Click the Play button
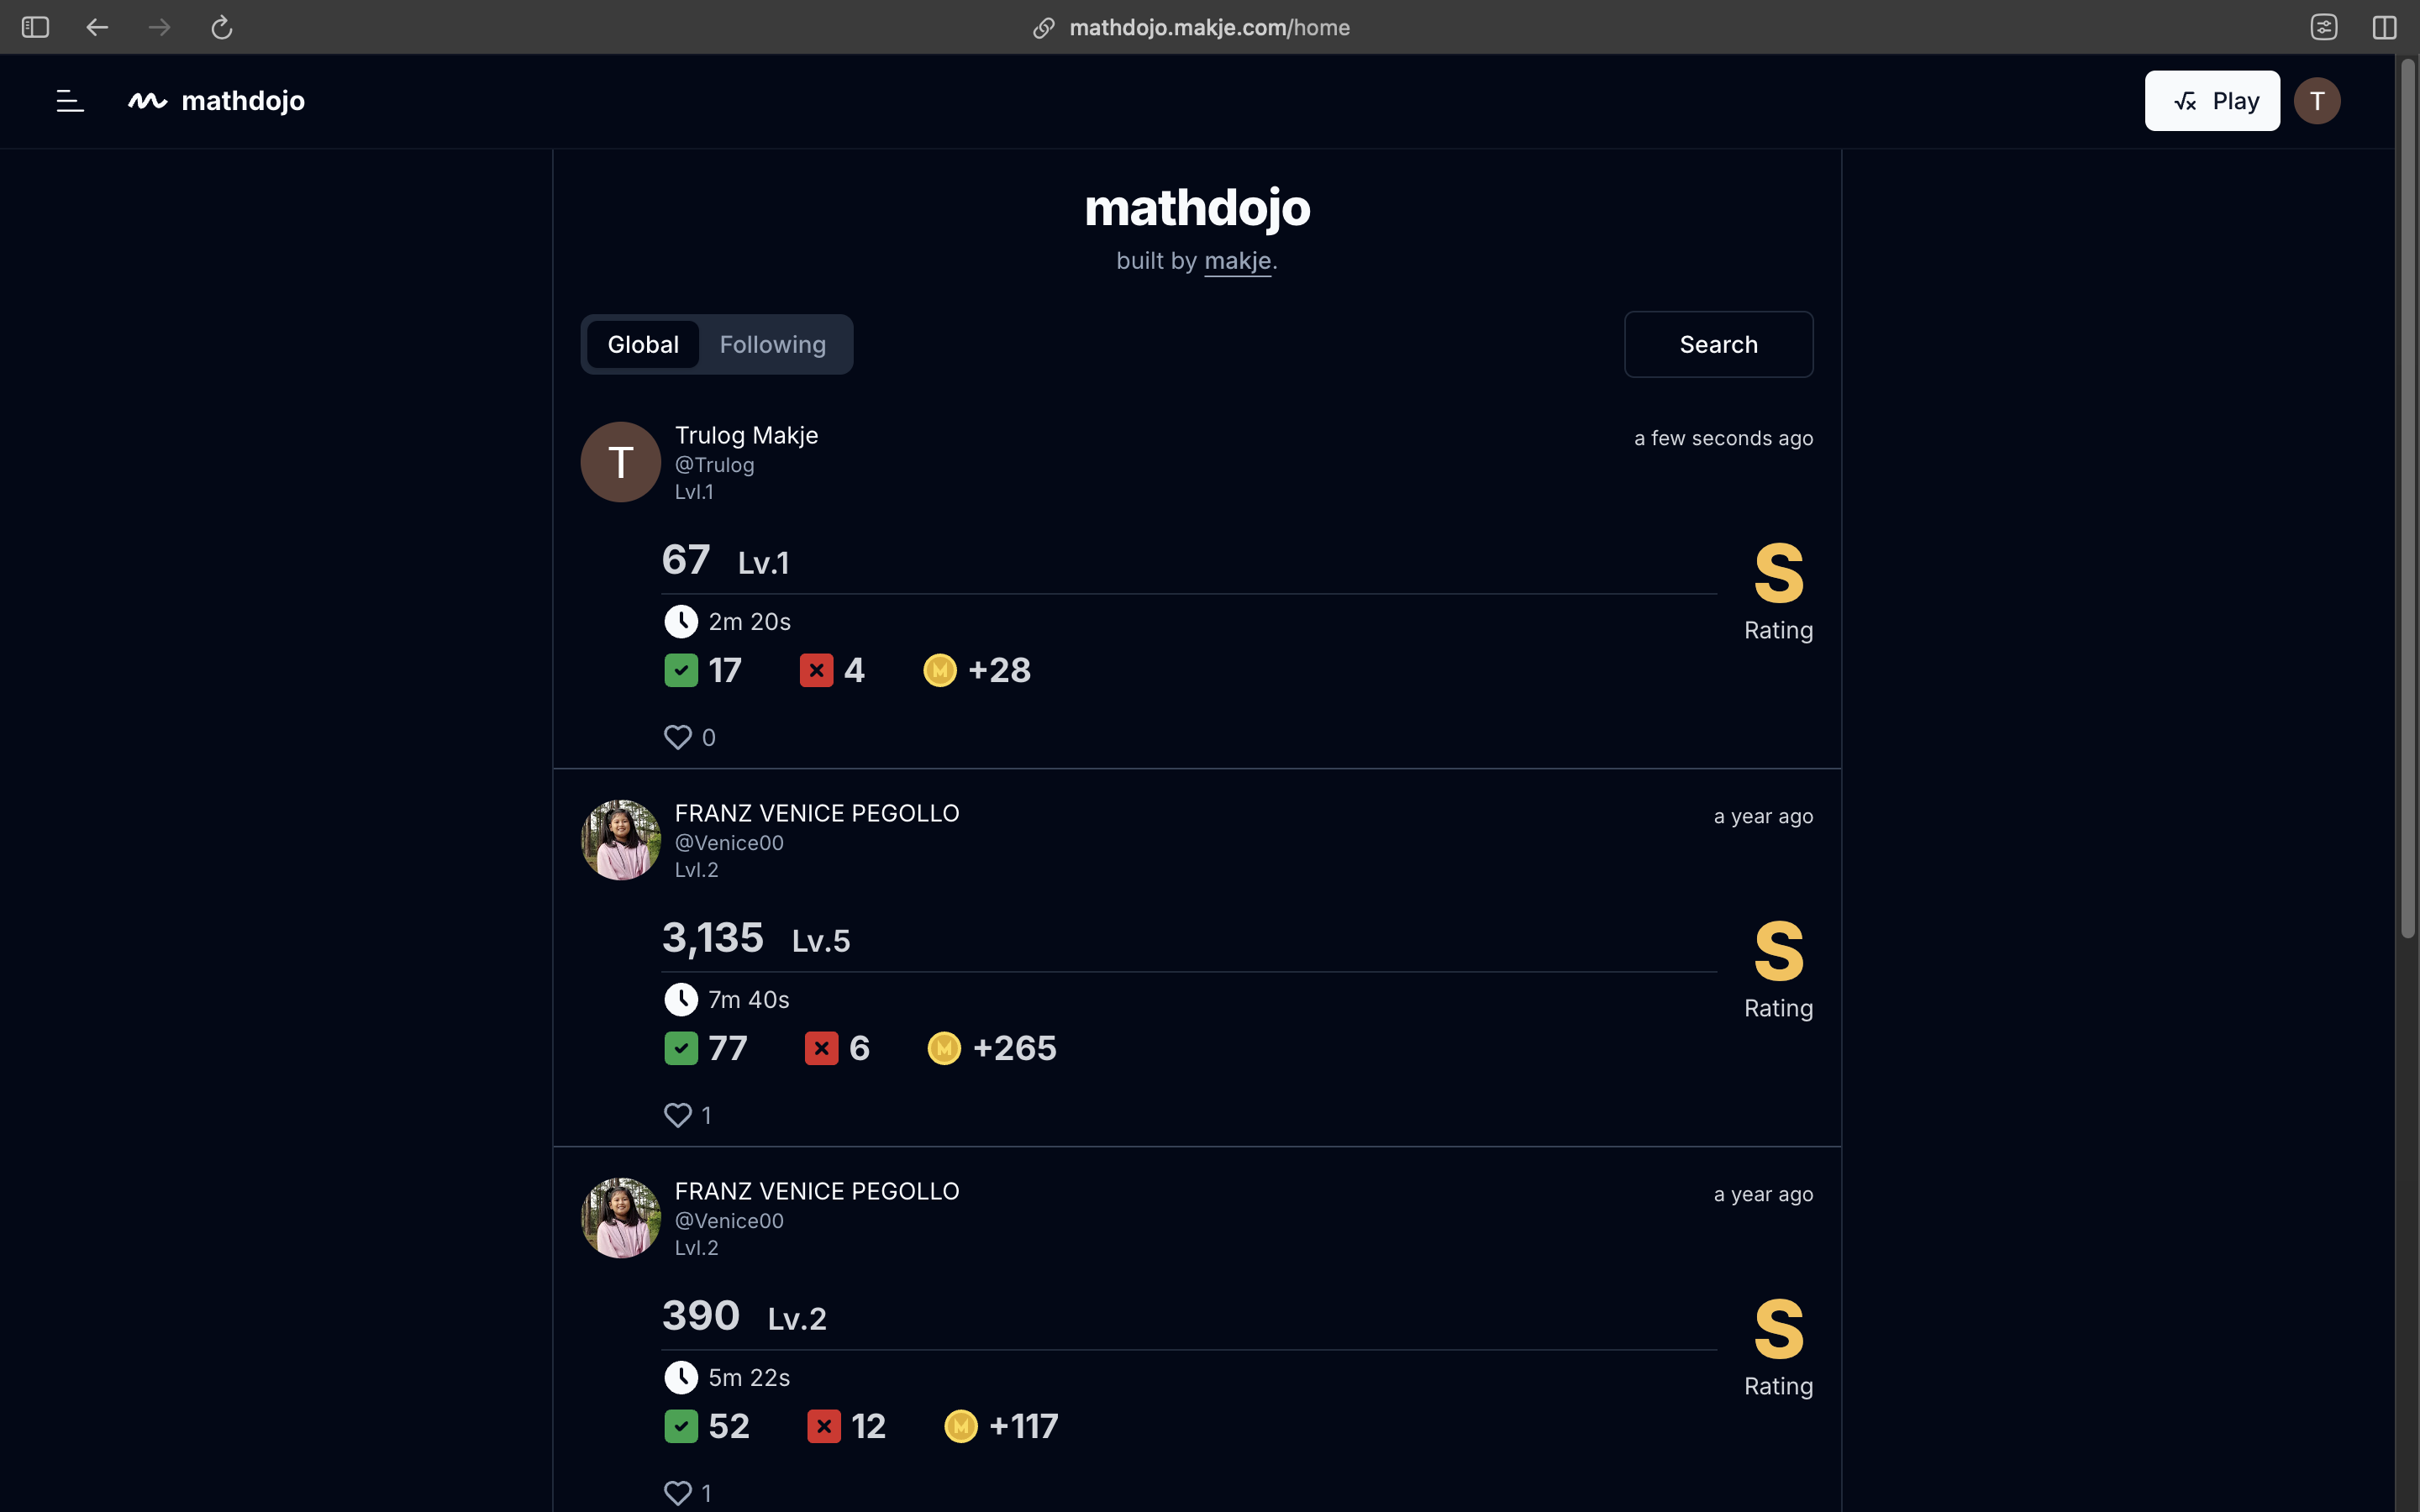 pyautogui.click(x=2212, y=101)
